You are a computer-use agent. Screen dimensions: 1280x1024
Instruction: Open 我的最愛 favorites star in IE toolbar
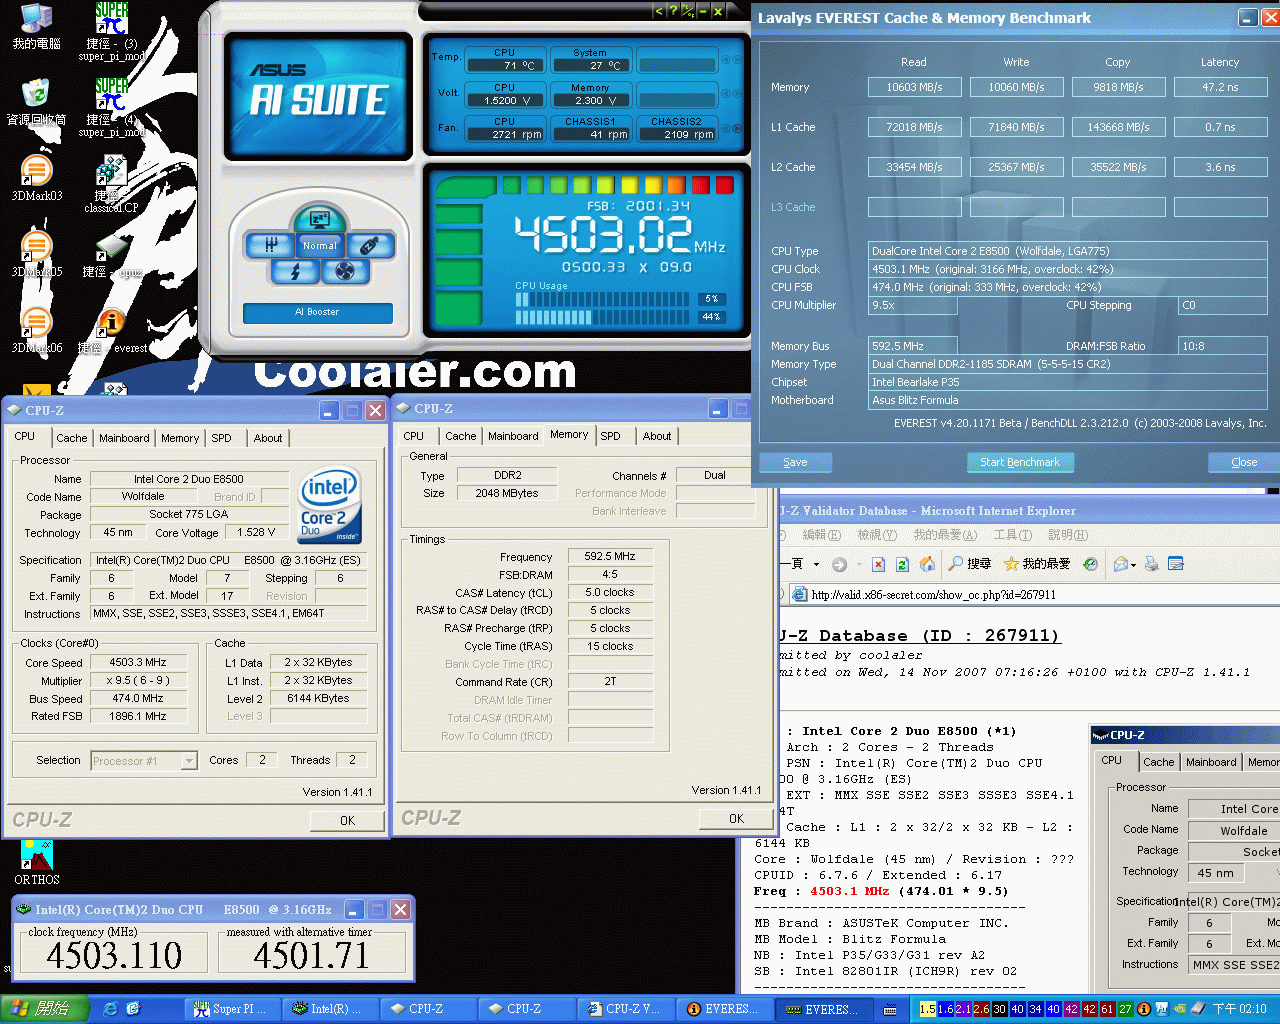coord(1037,564)
